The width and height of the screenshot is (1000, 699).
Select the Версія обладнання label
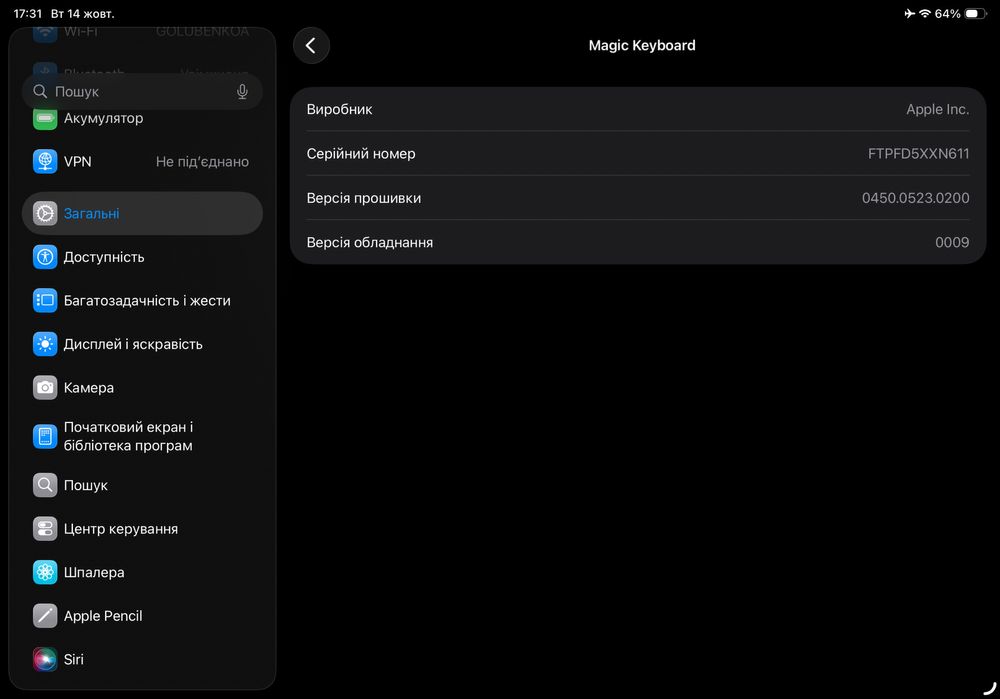pos(370,243)
